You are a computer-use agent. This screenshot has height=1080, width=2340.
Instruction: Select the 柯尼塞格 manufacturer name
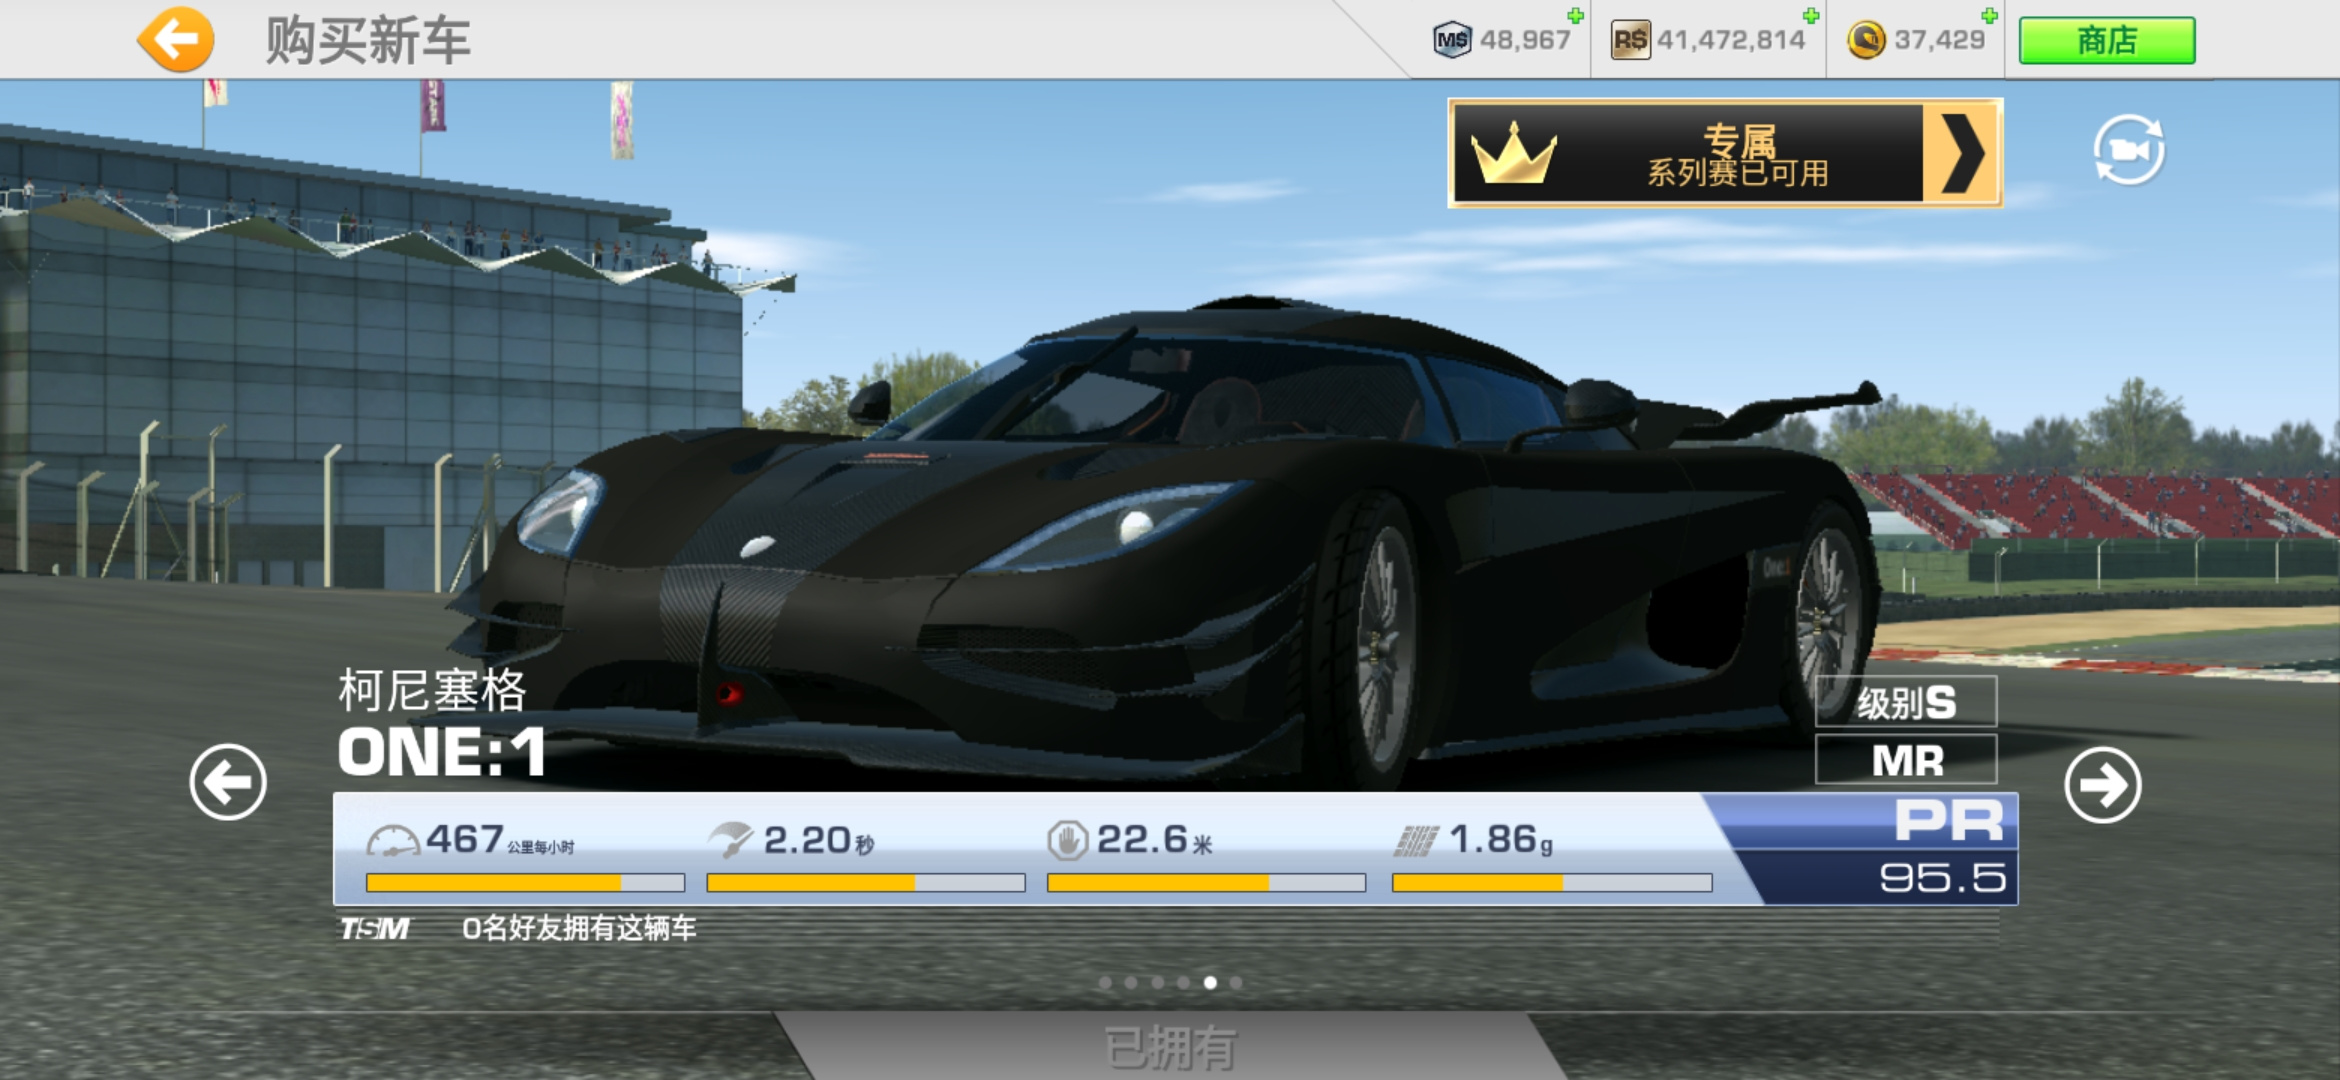[432, 690]
